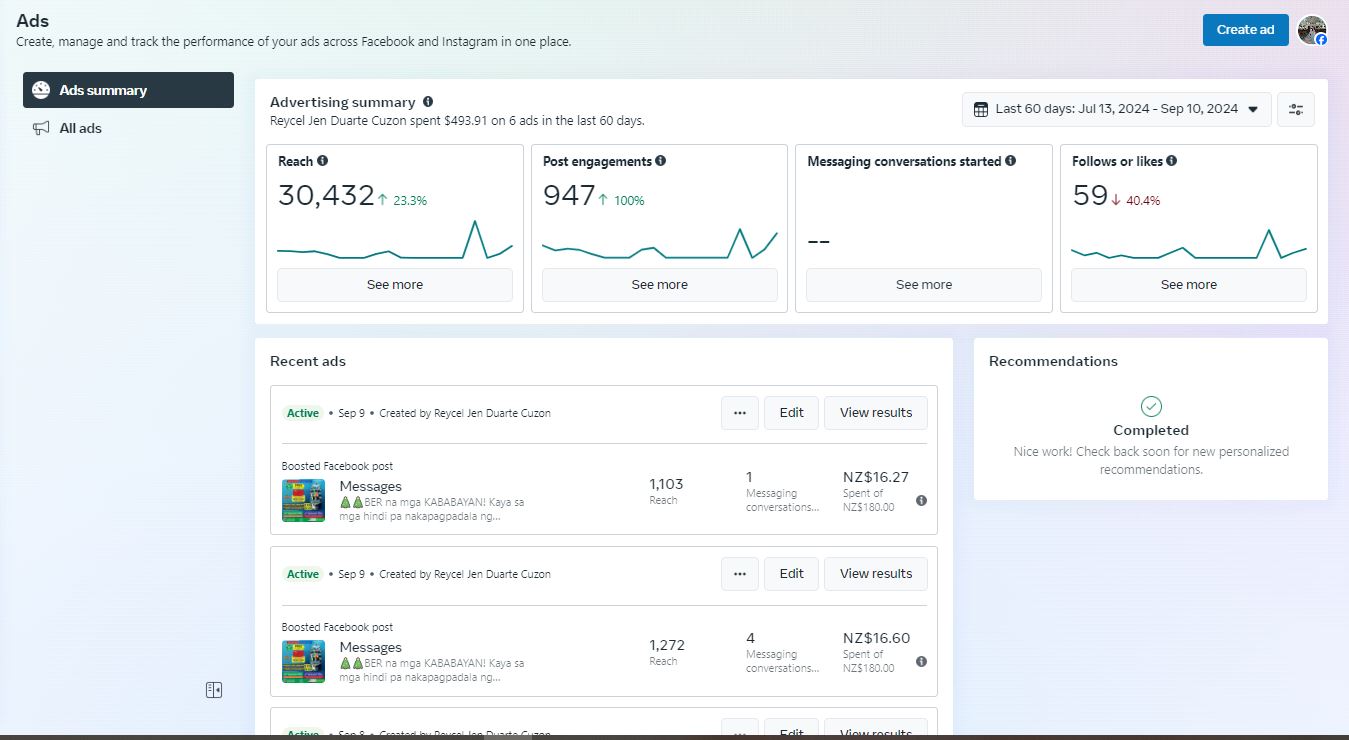1349x740 pixels.
Task: Click the calendar icon in date selector
Action: (981, 109)
